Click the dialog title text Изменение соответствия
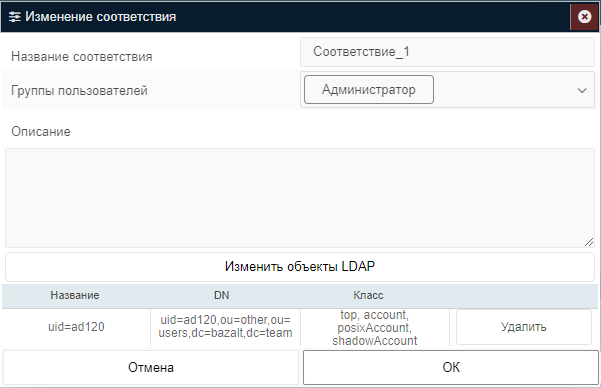 click(101, 17)
